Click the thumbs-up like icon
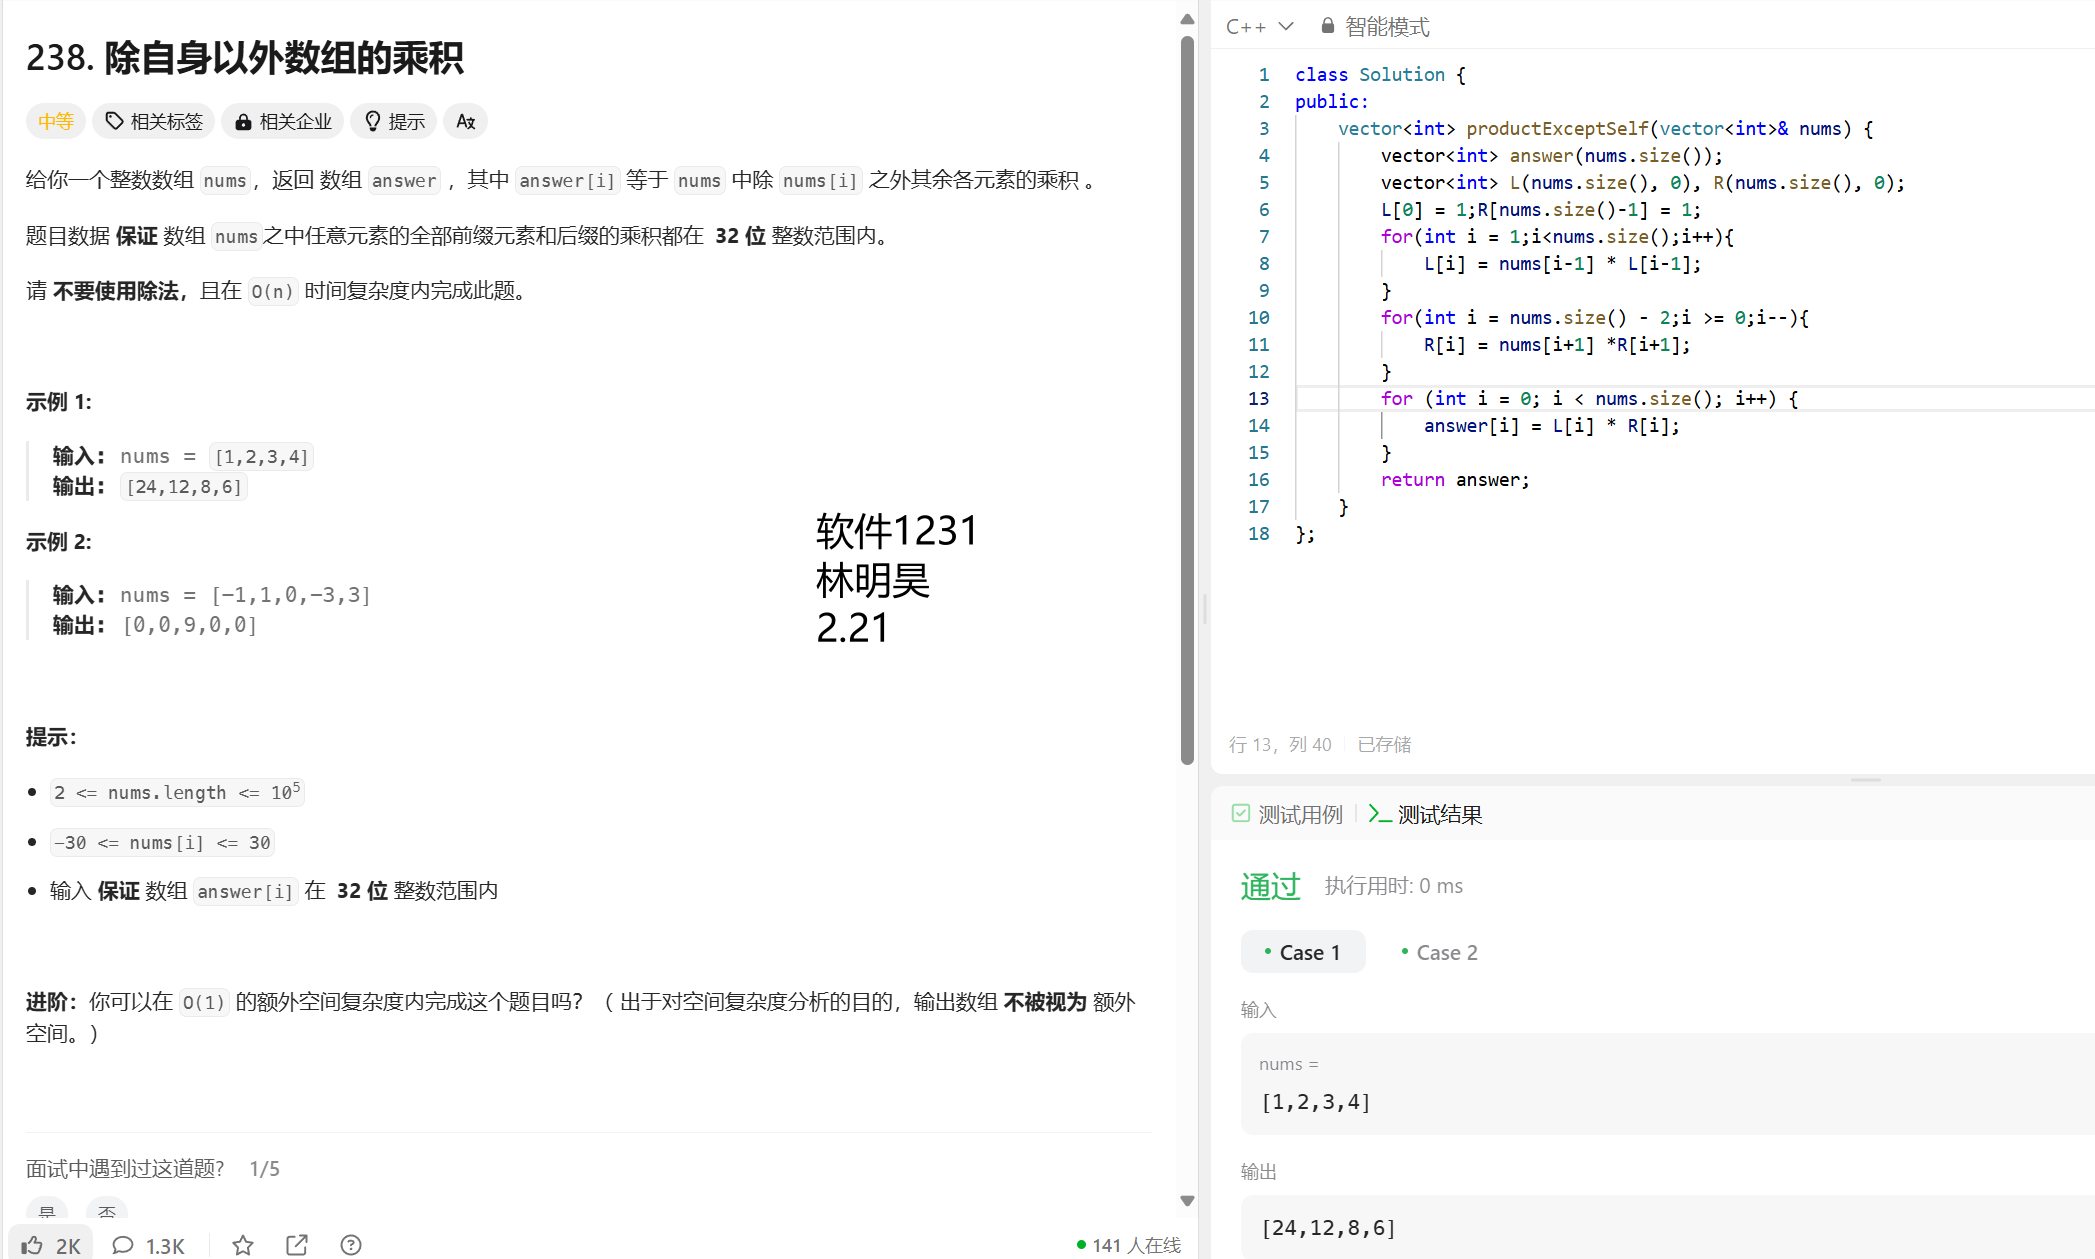2095x1259 pixels. (33, 1245)
